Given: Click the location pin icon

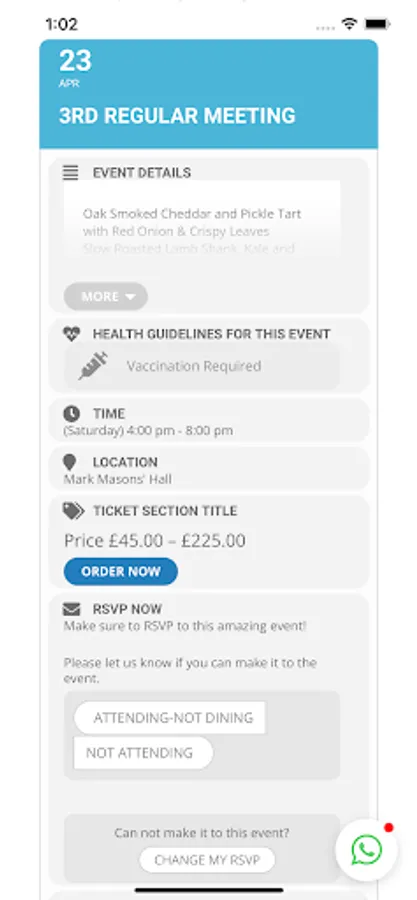Looking at the screenshot, I should pyautogui.click(x=69, y=462).
